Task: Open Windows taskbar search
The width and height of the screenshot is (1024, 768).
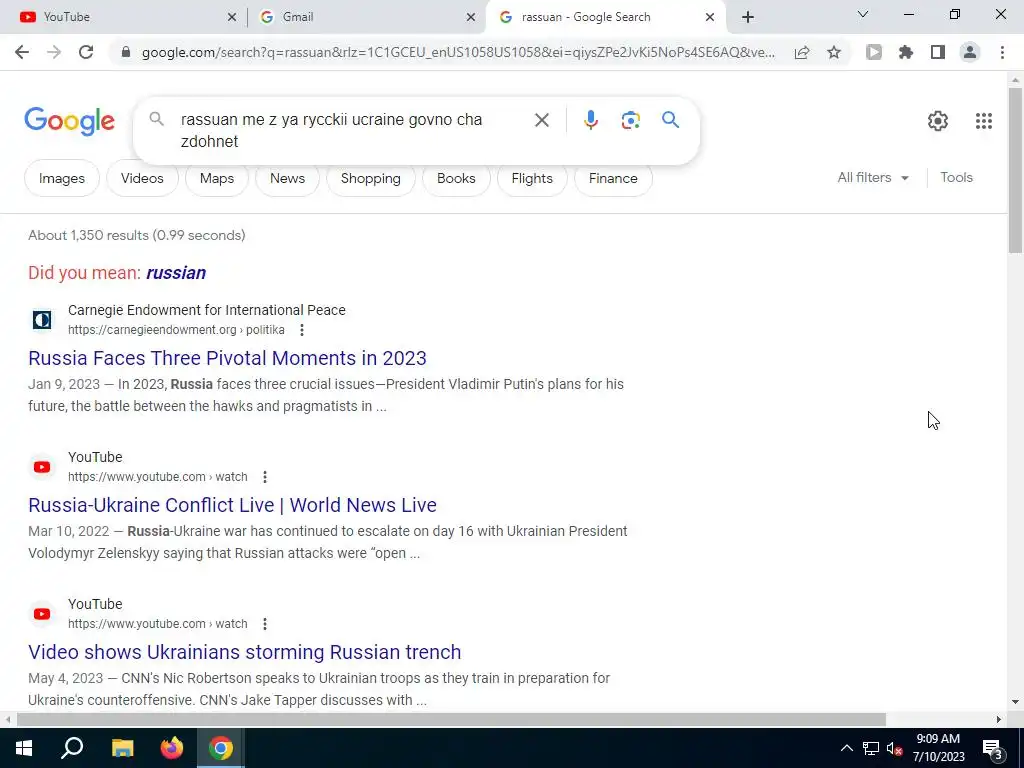Action: coord(72,748)
